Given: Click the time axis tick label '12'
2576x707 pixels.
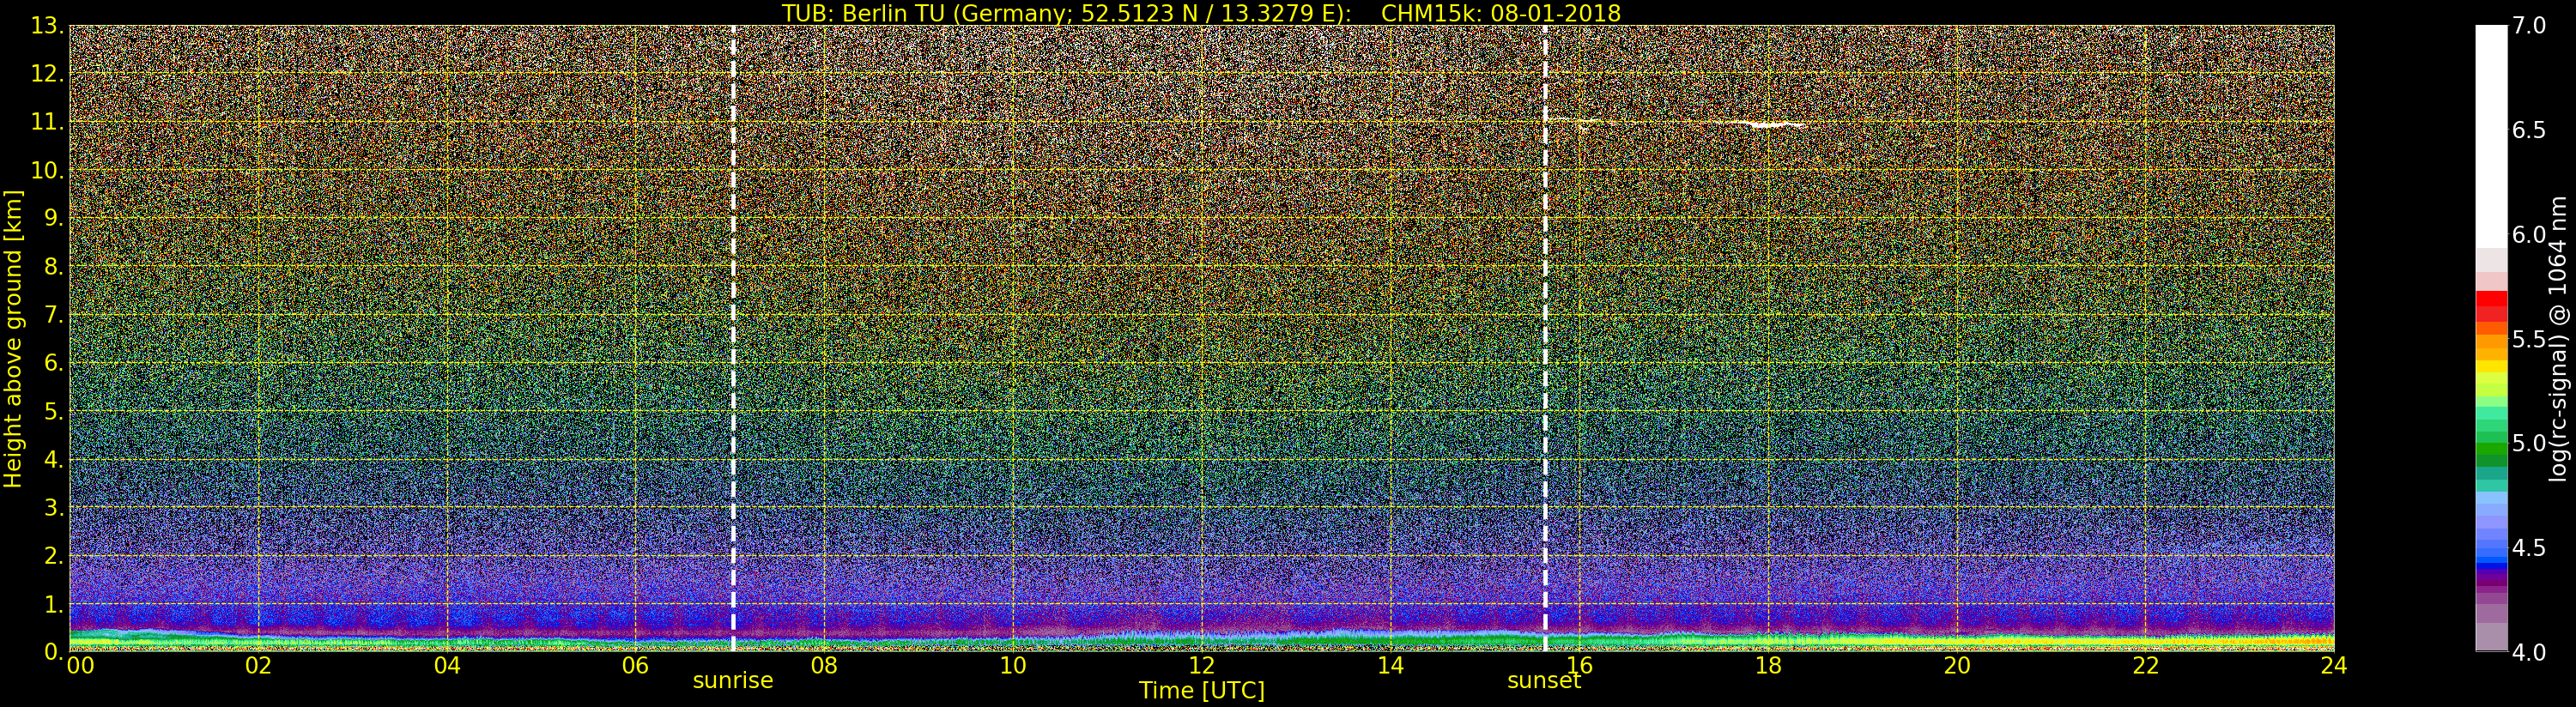Looking at the screenshot, I should 1201,666.
